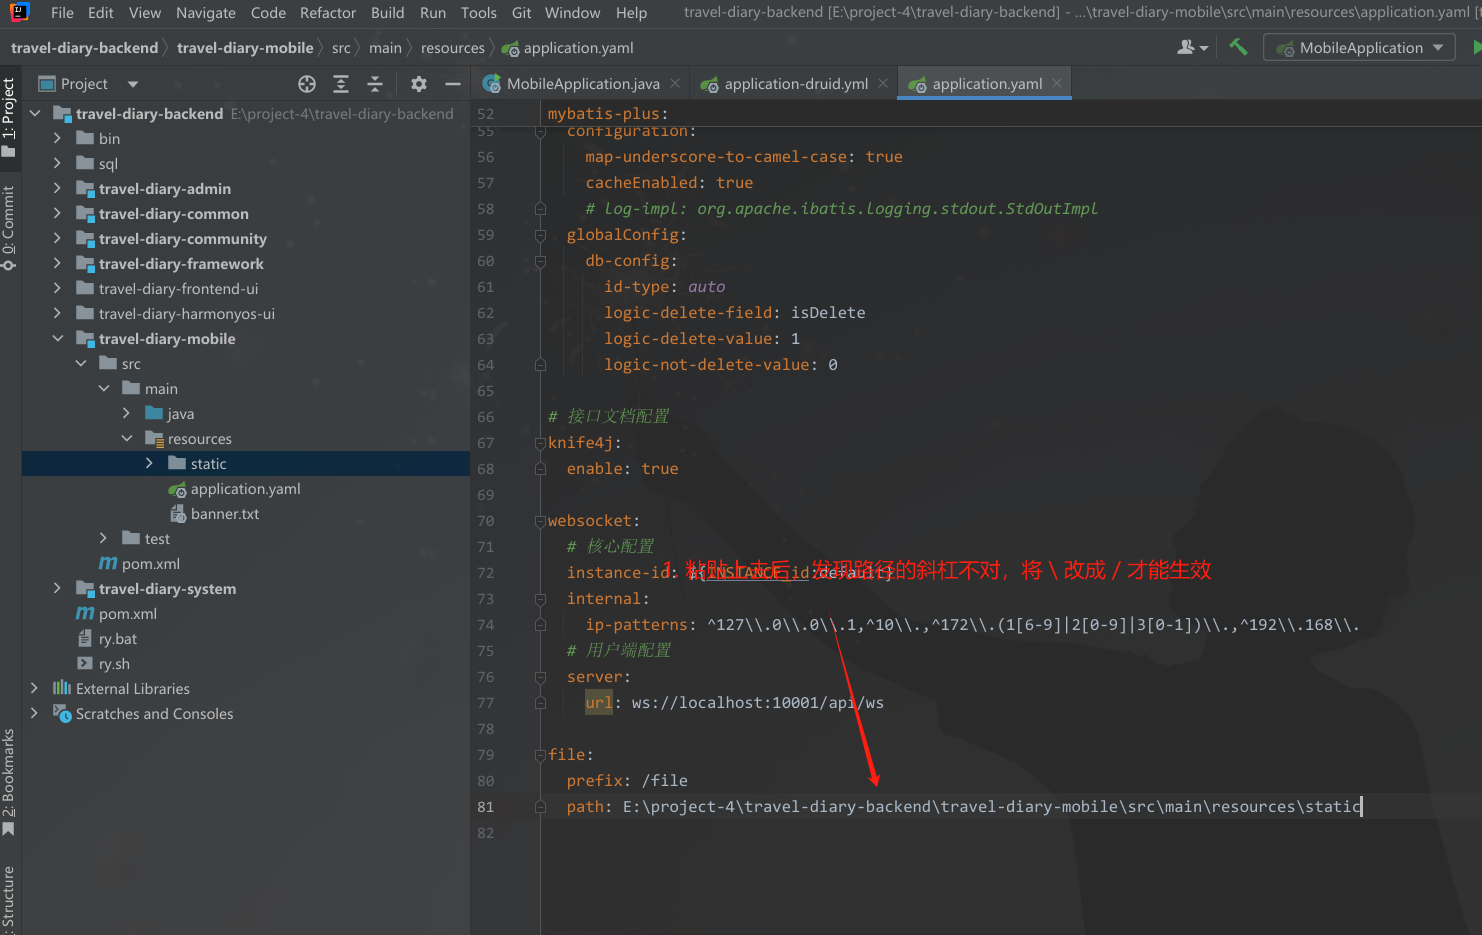Close the MobileApplication.java tab
This screenshot has width=1482, height=935.
pyautogui.click(x=675, y=83)
